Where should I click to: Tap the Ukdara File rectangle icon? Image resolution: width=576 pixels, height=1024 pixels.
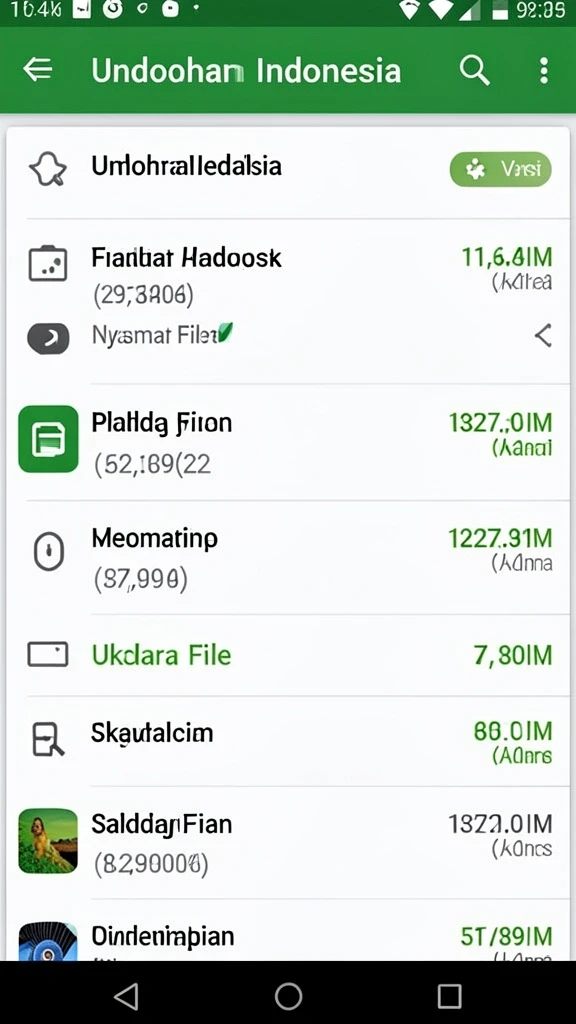tap(48, 654)
